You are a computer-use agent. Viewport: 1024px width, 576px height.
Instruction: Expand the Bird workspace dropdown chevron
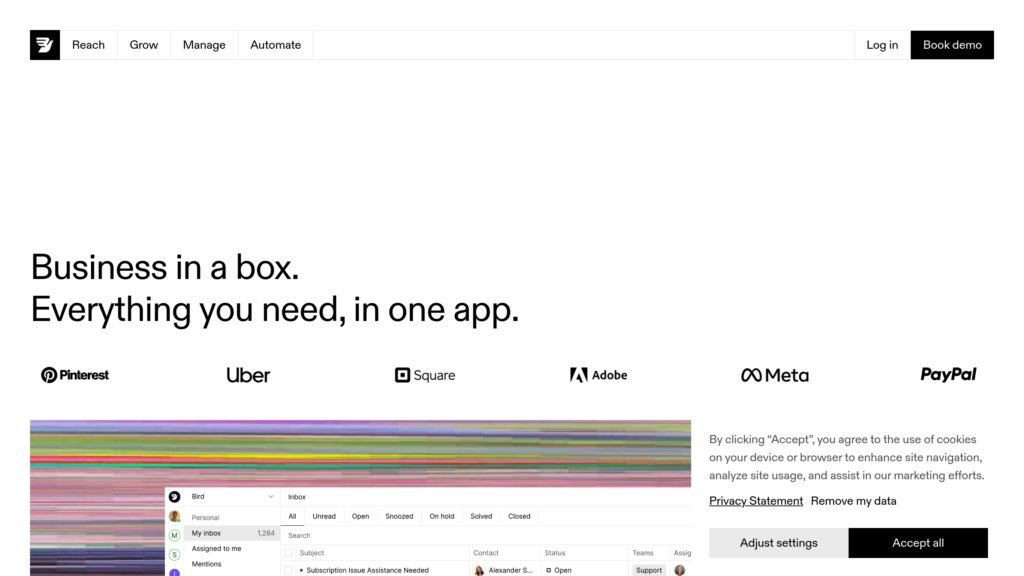coord(270,497)
